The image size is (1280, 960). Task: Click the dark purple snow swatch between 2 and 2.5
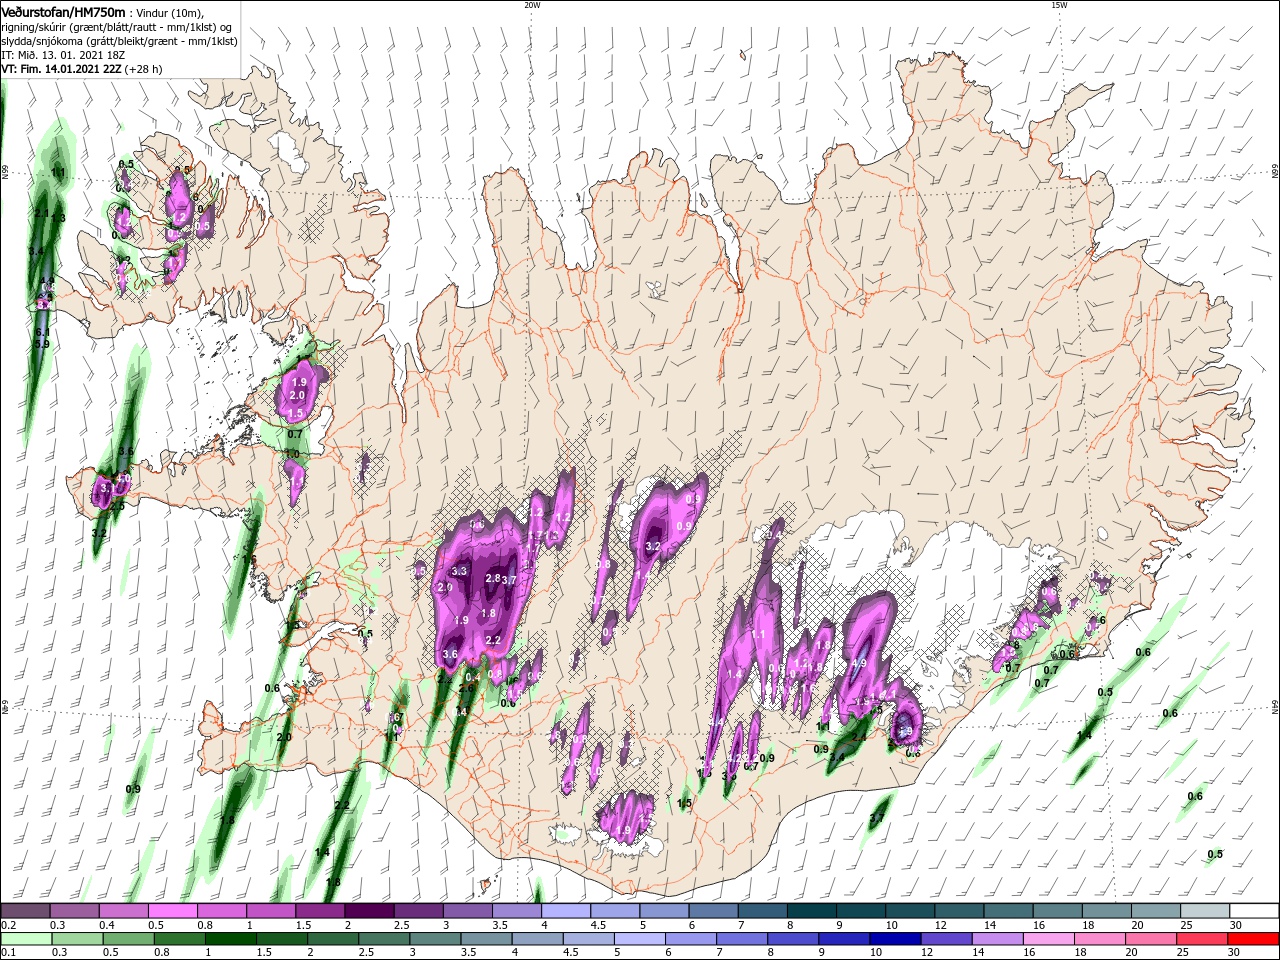click(x=368, y=911)
